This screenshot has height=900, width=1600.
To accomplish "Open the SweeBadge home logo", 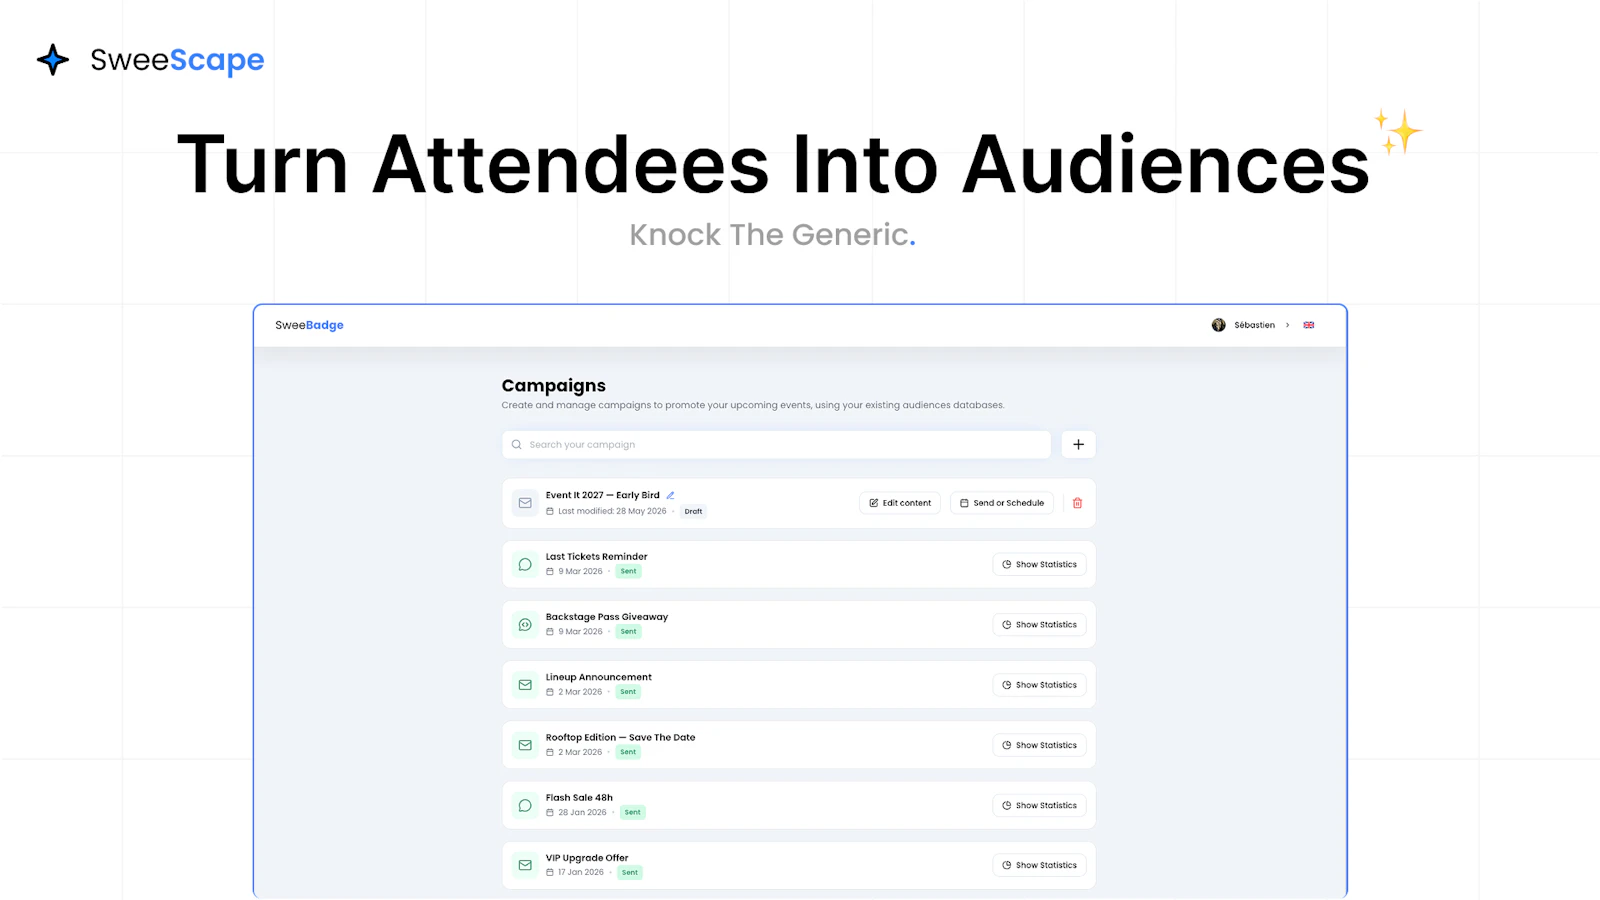I will click(x=309, y=325).
